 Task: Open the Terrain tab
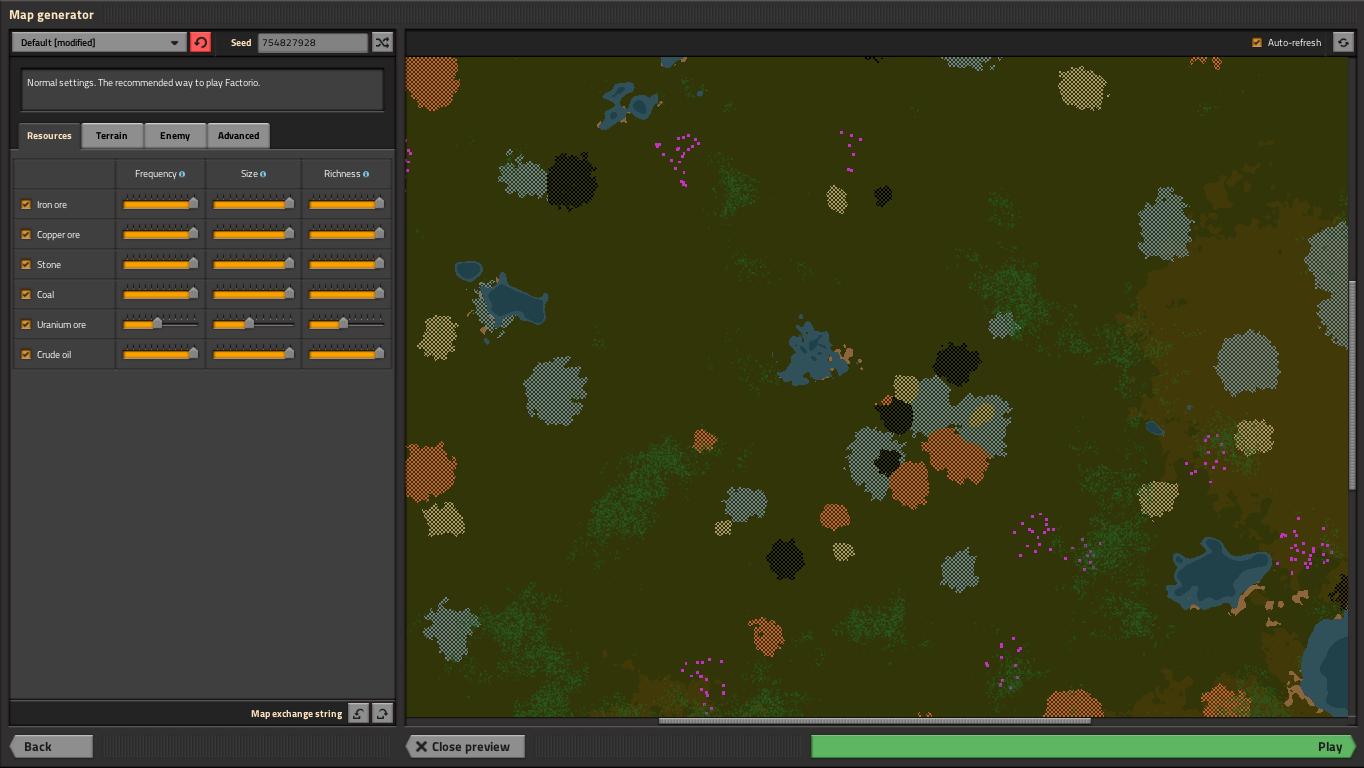(x=112, y=136)
